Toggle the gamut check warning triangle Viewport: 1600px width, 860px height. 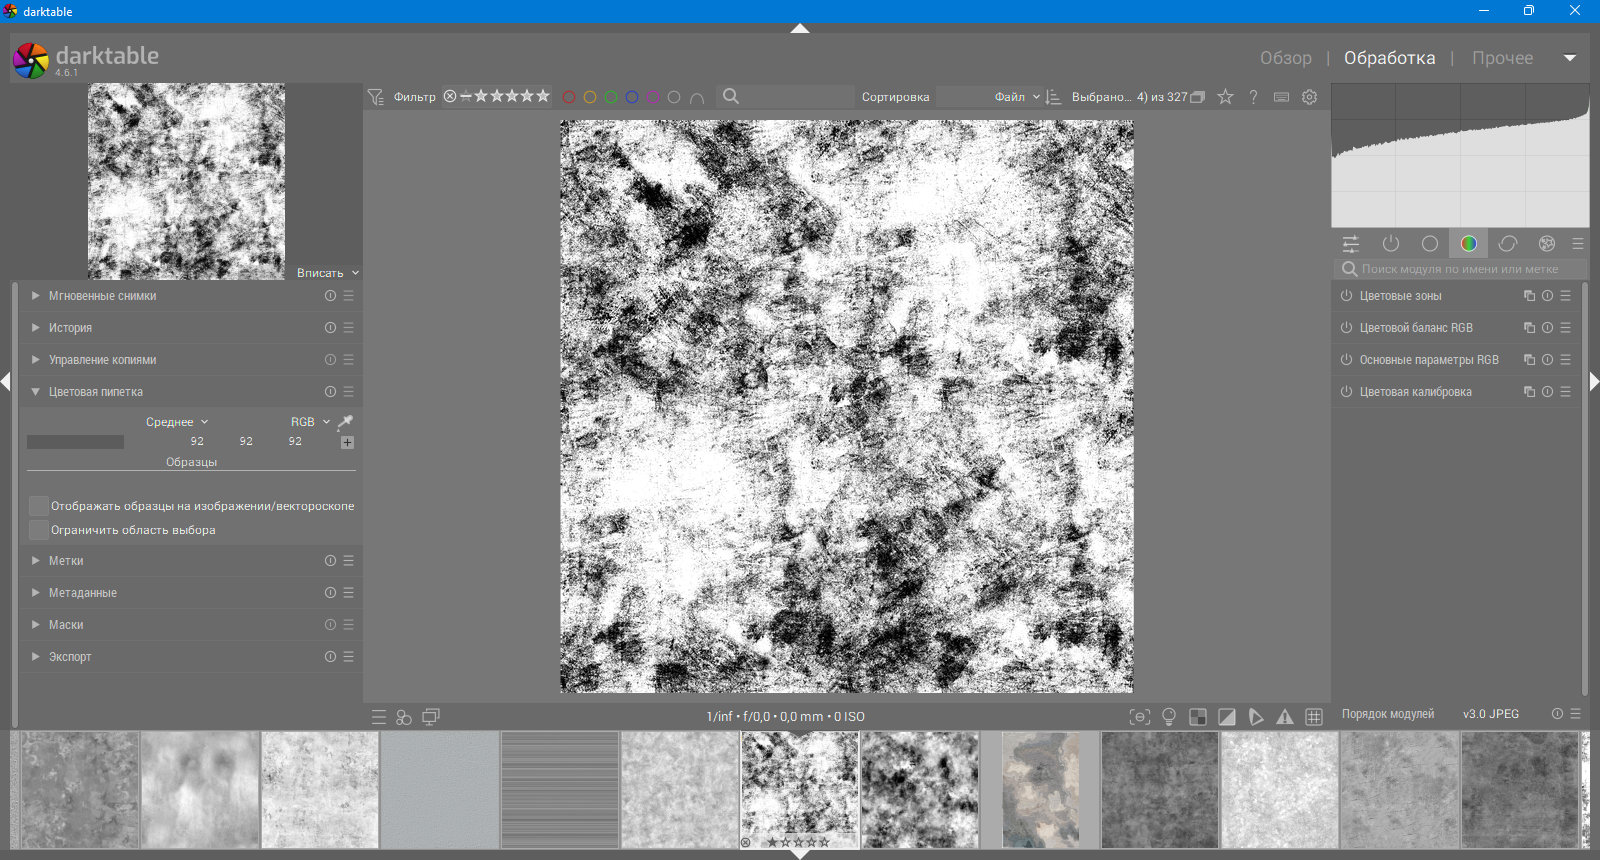pos(1285,717)
